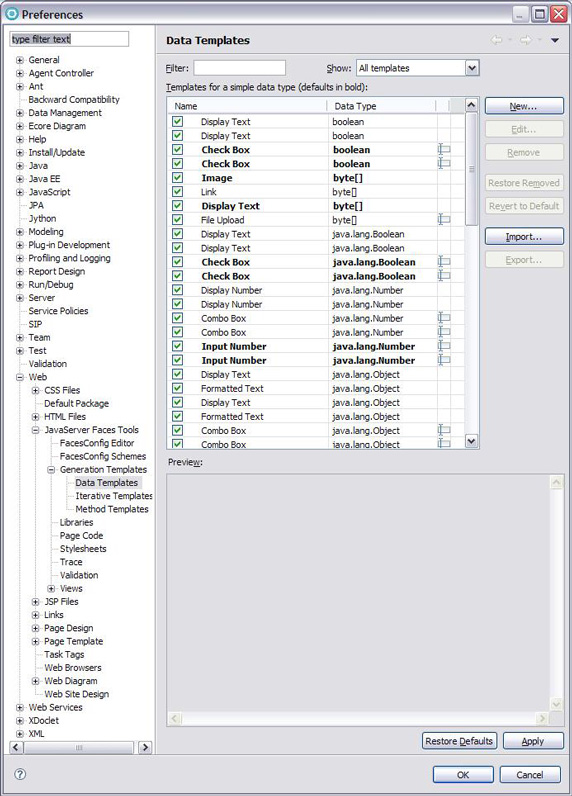Viewport: 572px width, 796px height.
Task: Click tree panel horizontal scroll right arrow
Action: point(145,747)
